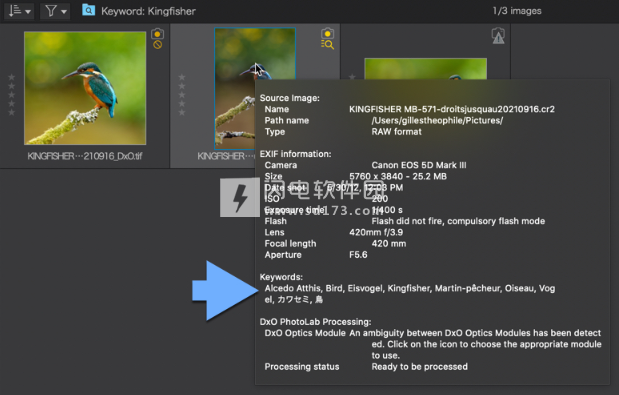This screenshot has height=395, width=619.
Task: Select the kingfisher DxO.tif thumbnail image
Action: click(85, 88)
